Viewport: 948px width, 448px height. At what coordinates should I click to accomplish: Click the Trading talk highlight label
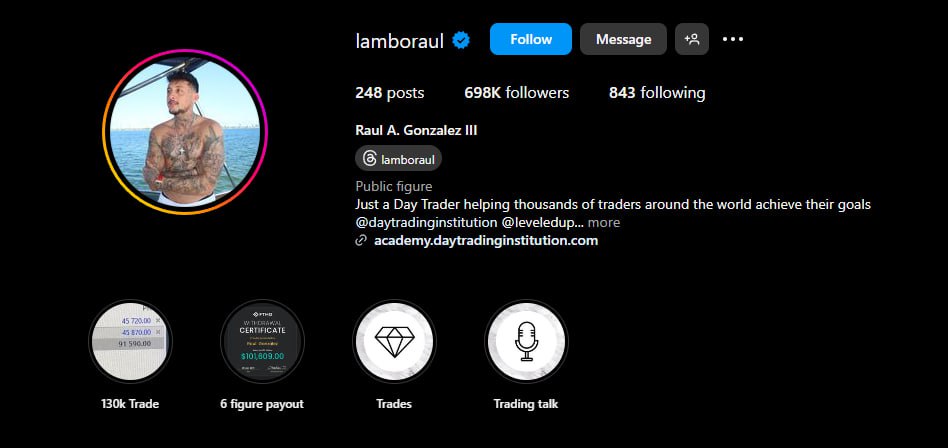[x=526, y=404]
